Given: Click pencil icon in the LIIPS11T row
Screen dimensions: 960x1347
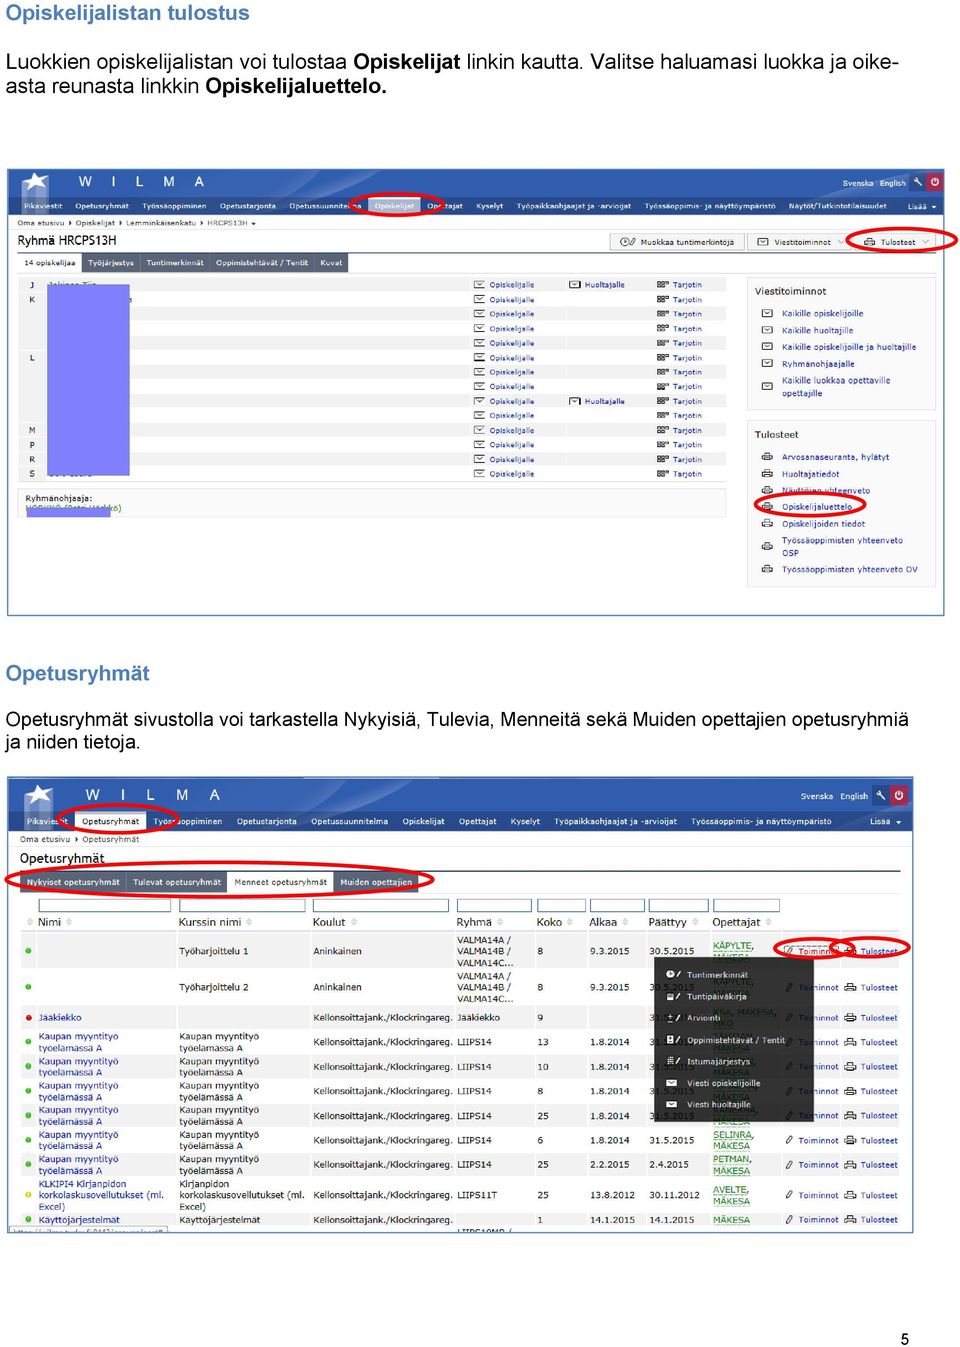Looking at the screenshot, I should (789, 1195).
